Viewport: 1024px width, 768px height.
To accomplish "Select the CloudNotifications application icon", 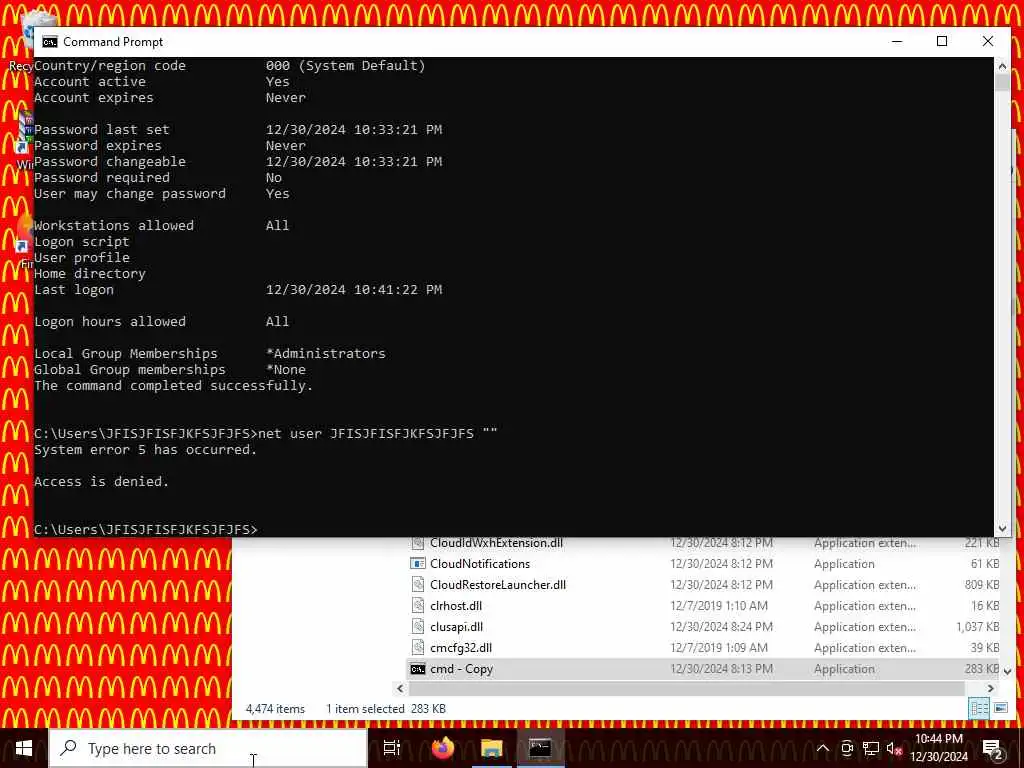I will click(x=418, y=564).
